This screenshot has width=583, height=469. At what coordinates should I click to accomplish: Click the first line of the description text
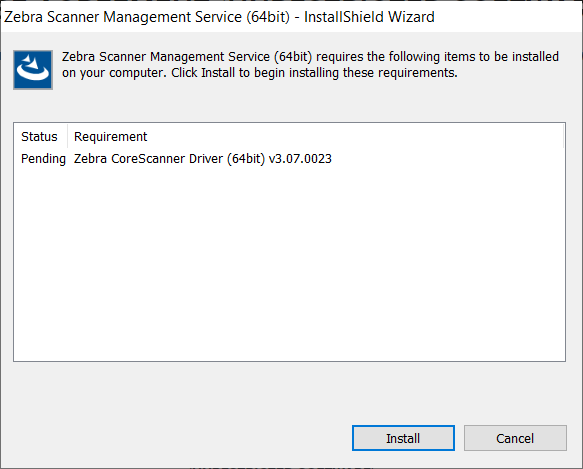310,57
